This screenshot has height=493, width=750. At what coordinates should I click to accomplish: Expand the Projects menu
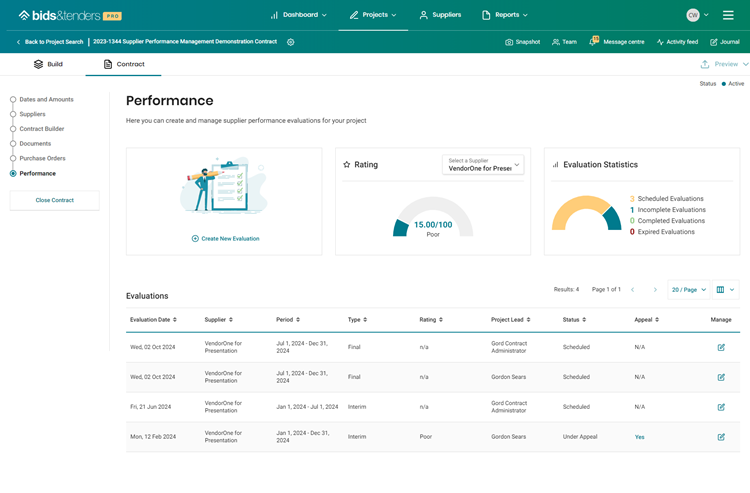click(373, 15)
